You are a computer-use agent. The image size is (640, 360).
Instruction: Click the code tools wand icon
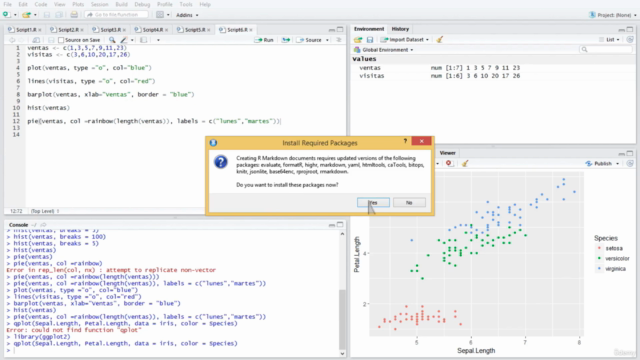click(x=124, y=40)
